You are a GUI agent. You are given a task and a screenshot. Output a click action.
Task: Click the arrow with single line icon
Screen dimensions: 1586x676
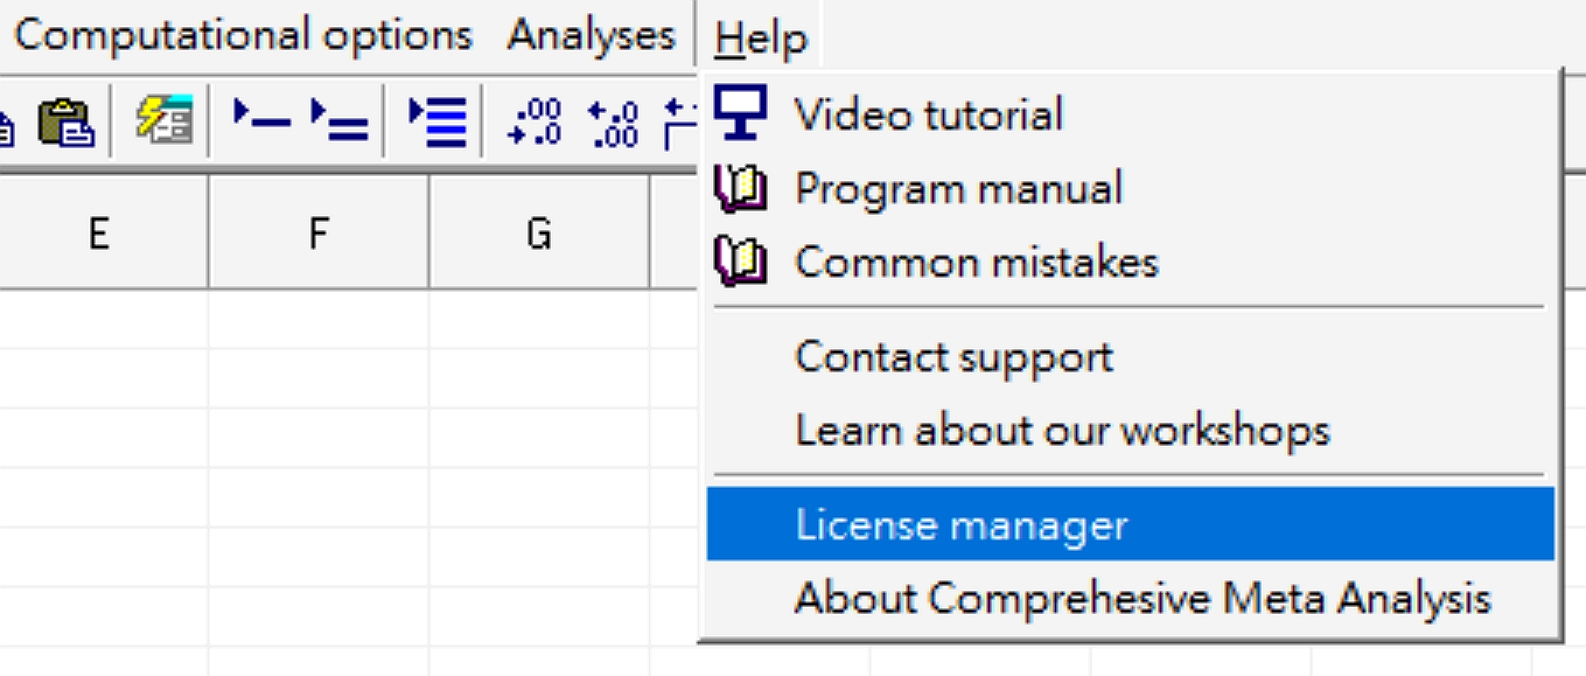[x=260, y=121]
